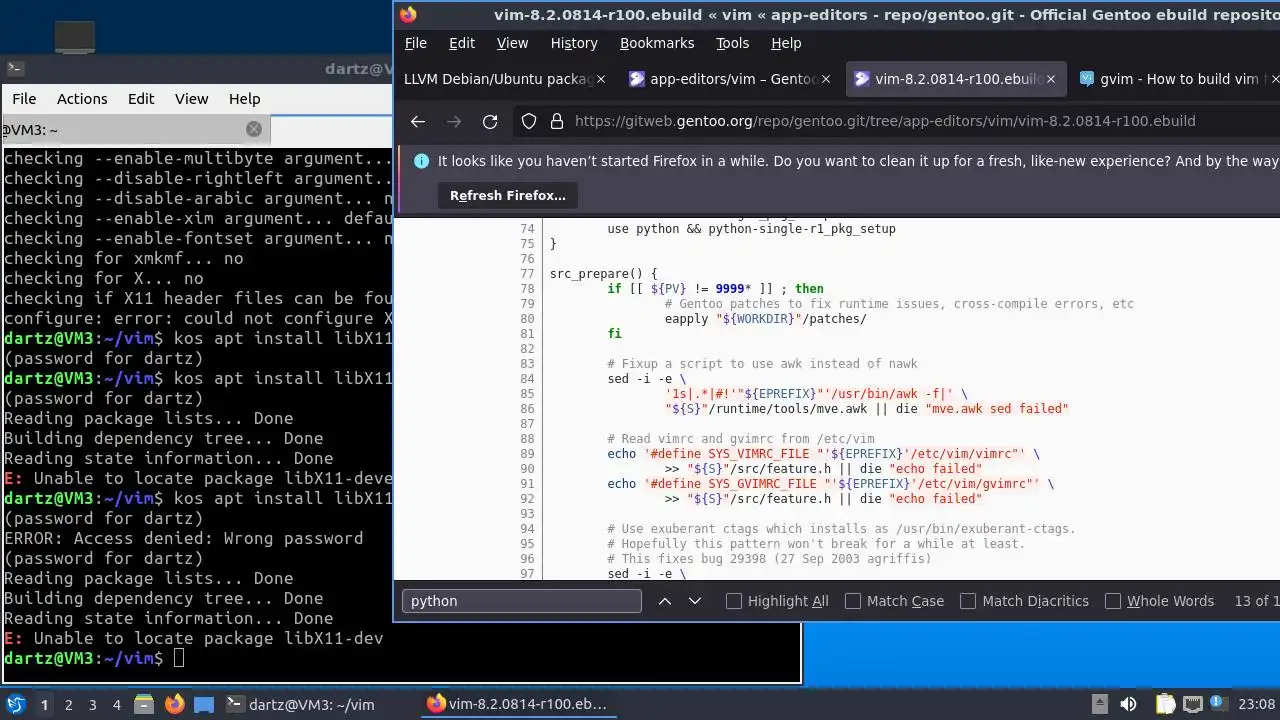Viewport: 1280px width, 720px height.
Task: Click the clock showing 23:08
Action: point(1257,704)
